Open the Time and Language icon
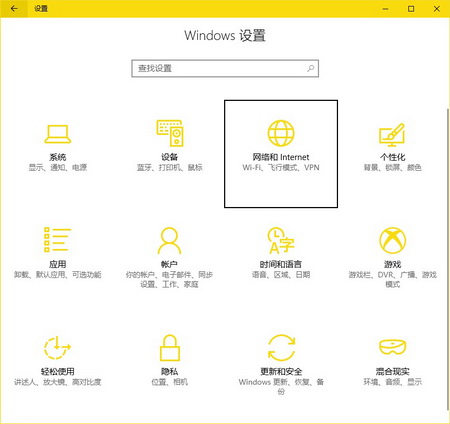This screenshot has height=424, width=450. click(x=281, y=240)
